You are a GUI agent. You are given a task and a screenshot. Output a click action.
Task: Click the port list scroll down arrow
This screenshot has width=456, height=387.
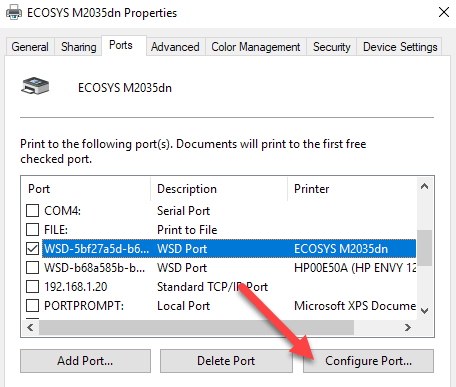click(424, 311)
